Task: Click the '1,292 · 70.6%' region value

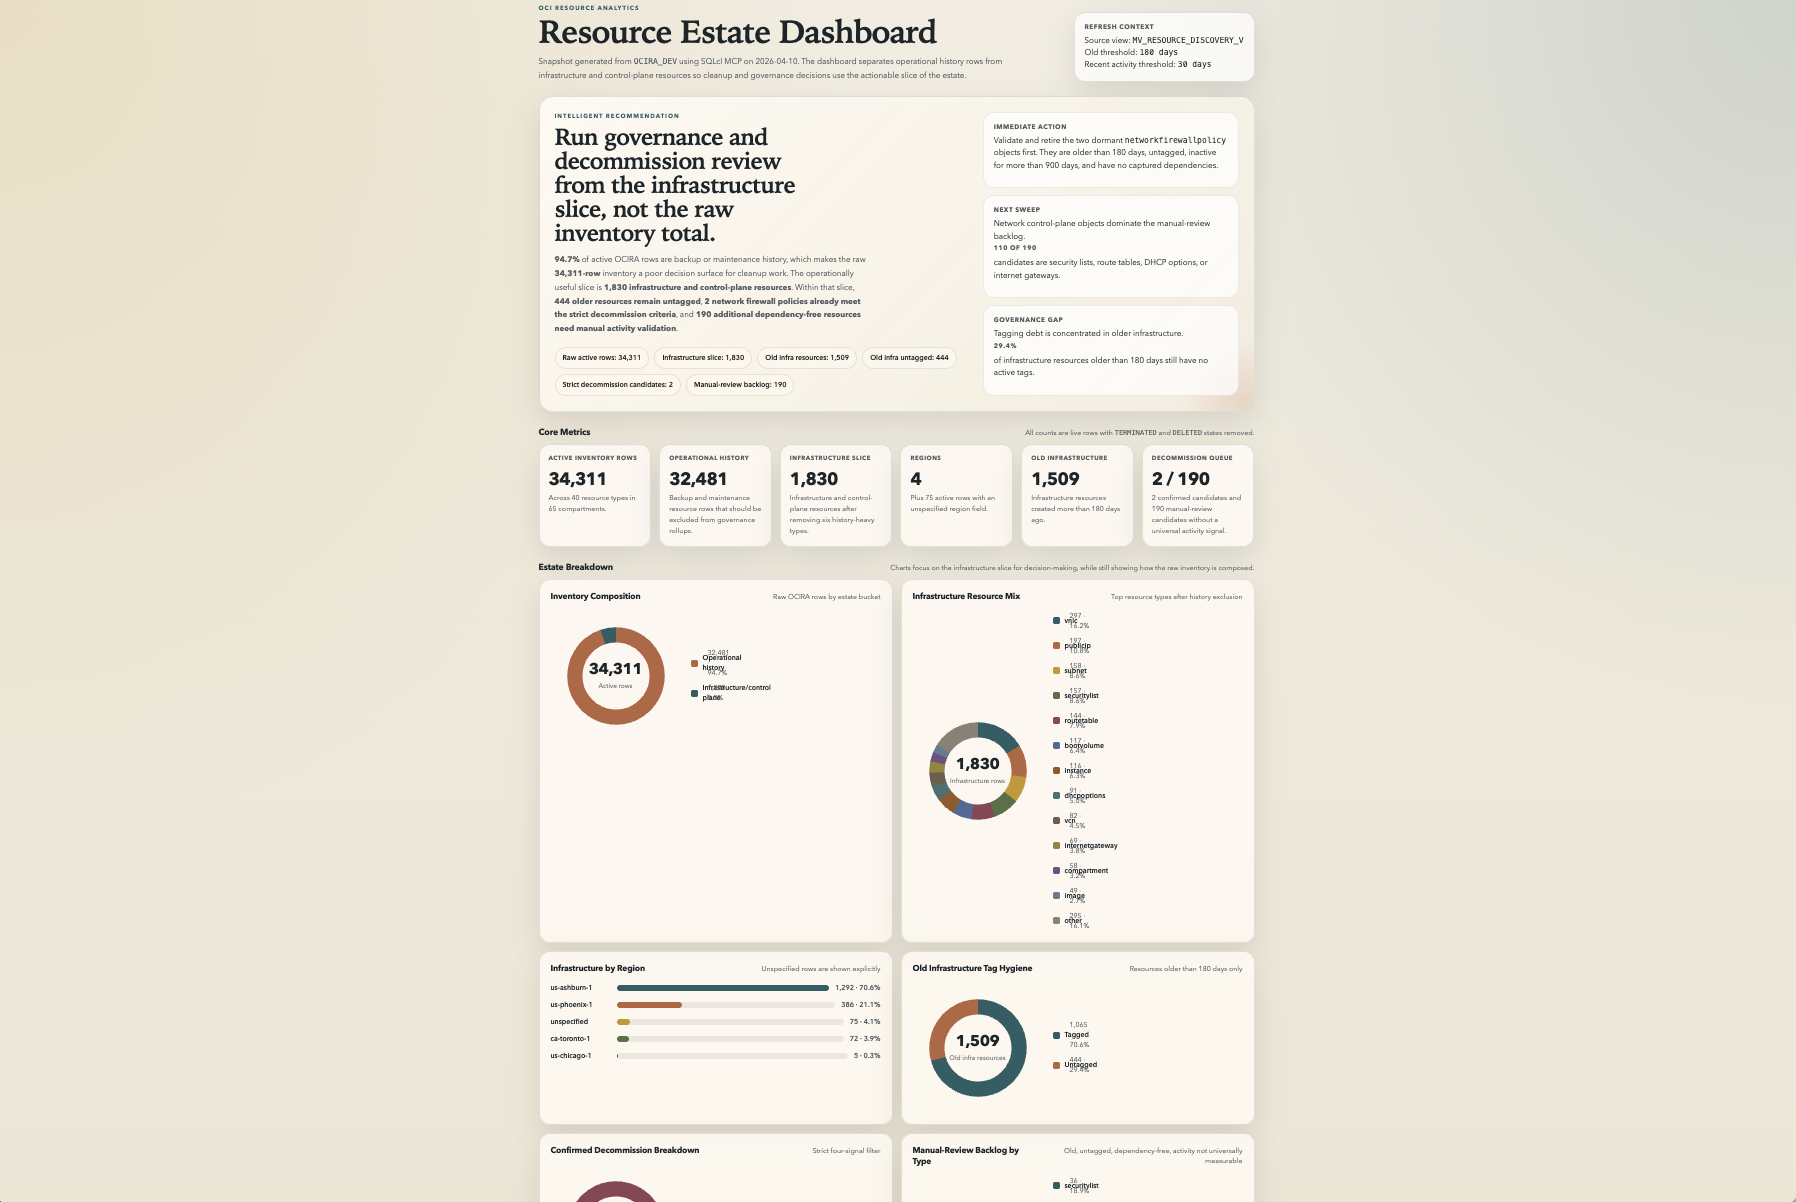Action: pos(858,988)
